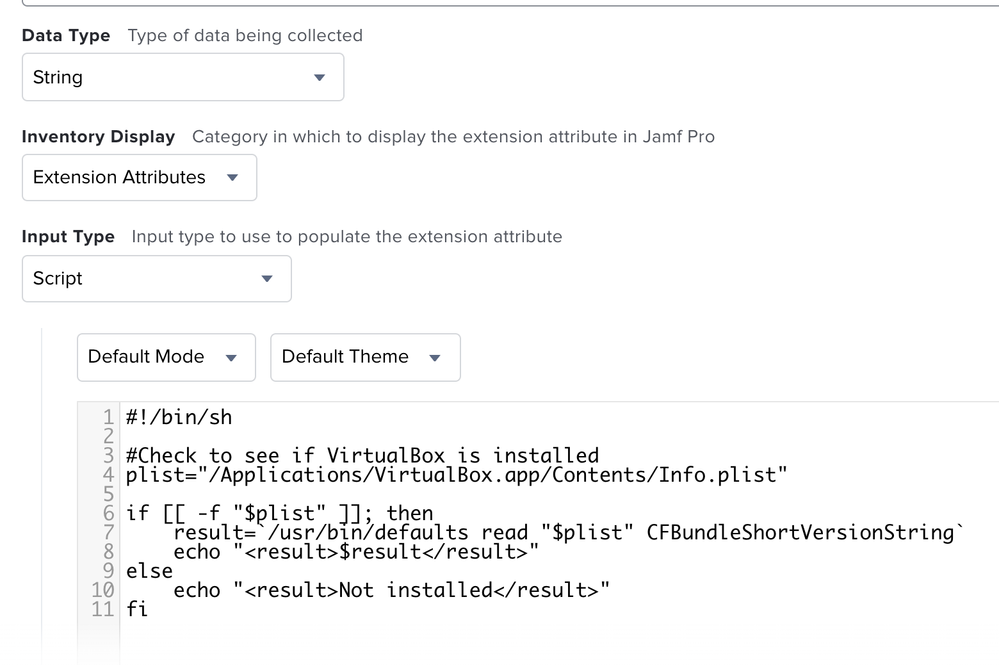Click the CFBundleShortVersionString line in script

click(569, 533)
